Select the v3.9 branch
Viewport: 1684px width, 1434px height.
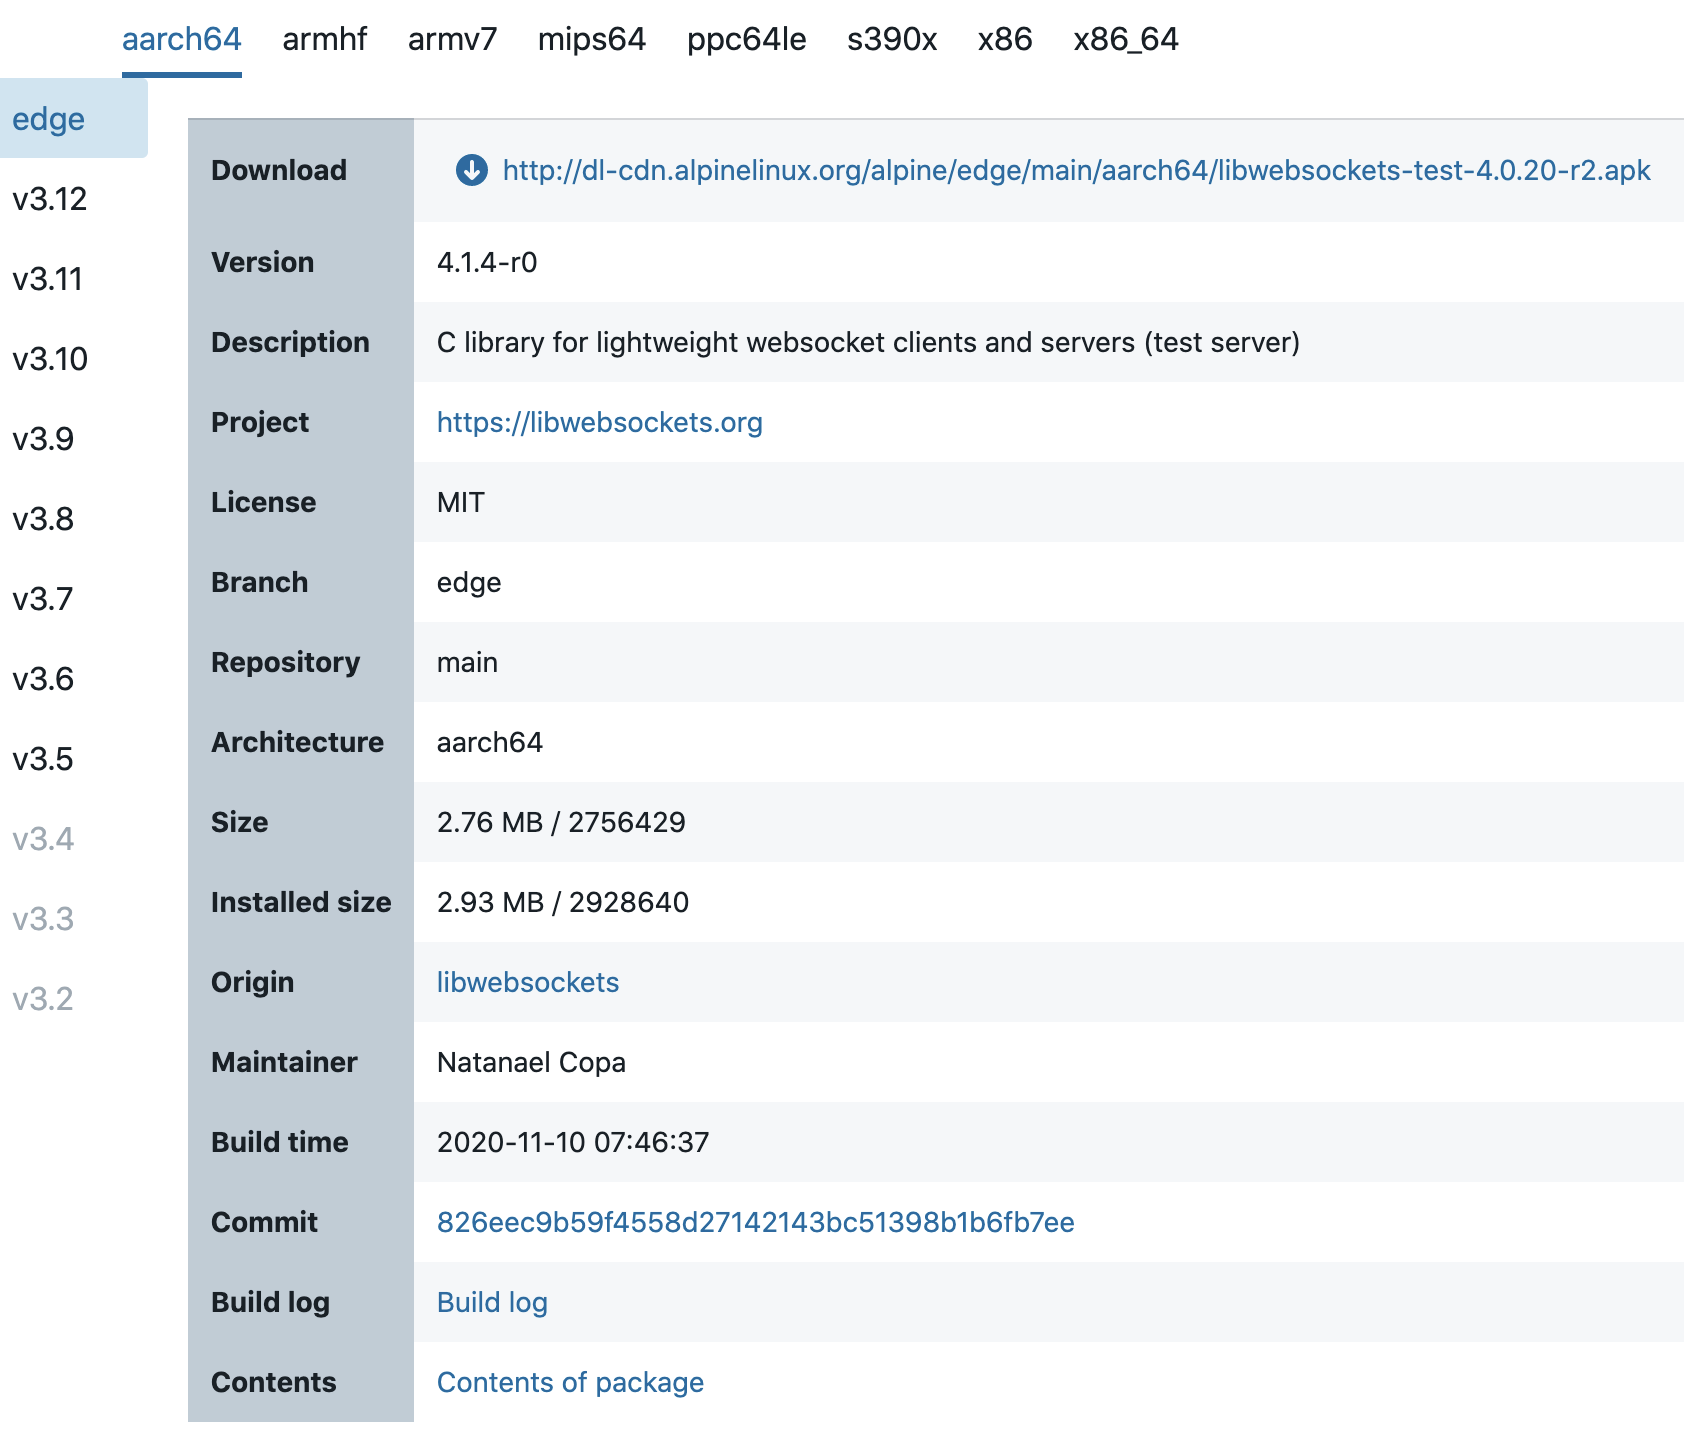(x=43, y=439)
